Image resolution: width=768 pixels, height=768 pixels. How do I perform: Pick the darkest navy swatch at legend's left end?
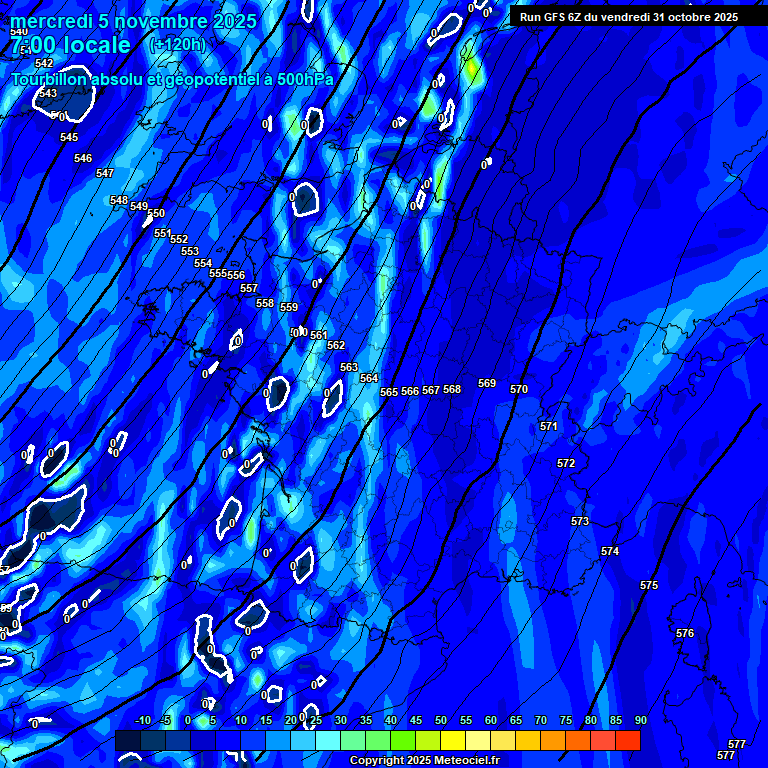[x=128, y=741]
